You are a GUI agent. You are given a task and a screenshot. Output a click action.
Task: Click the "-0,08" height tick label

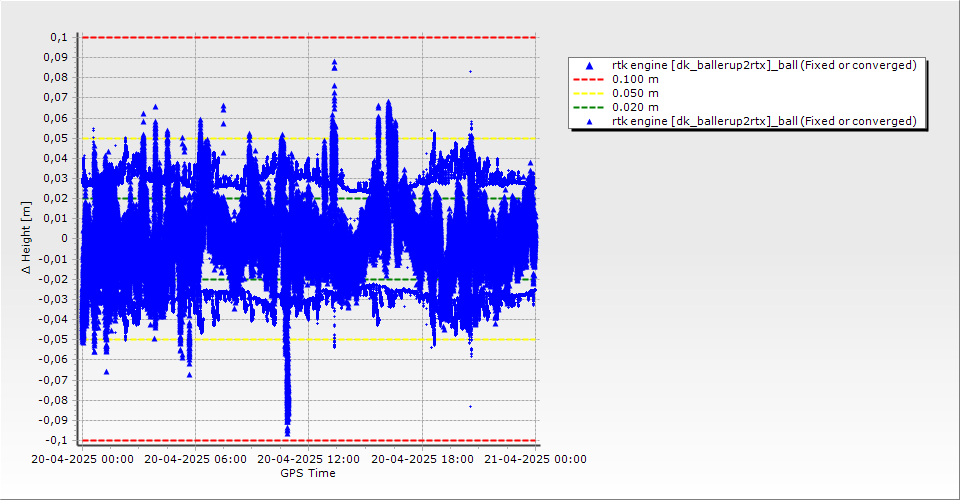click(x=54, y=400)
